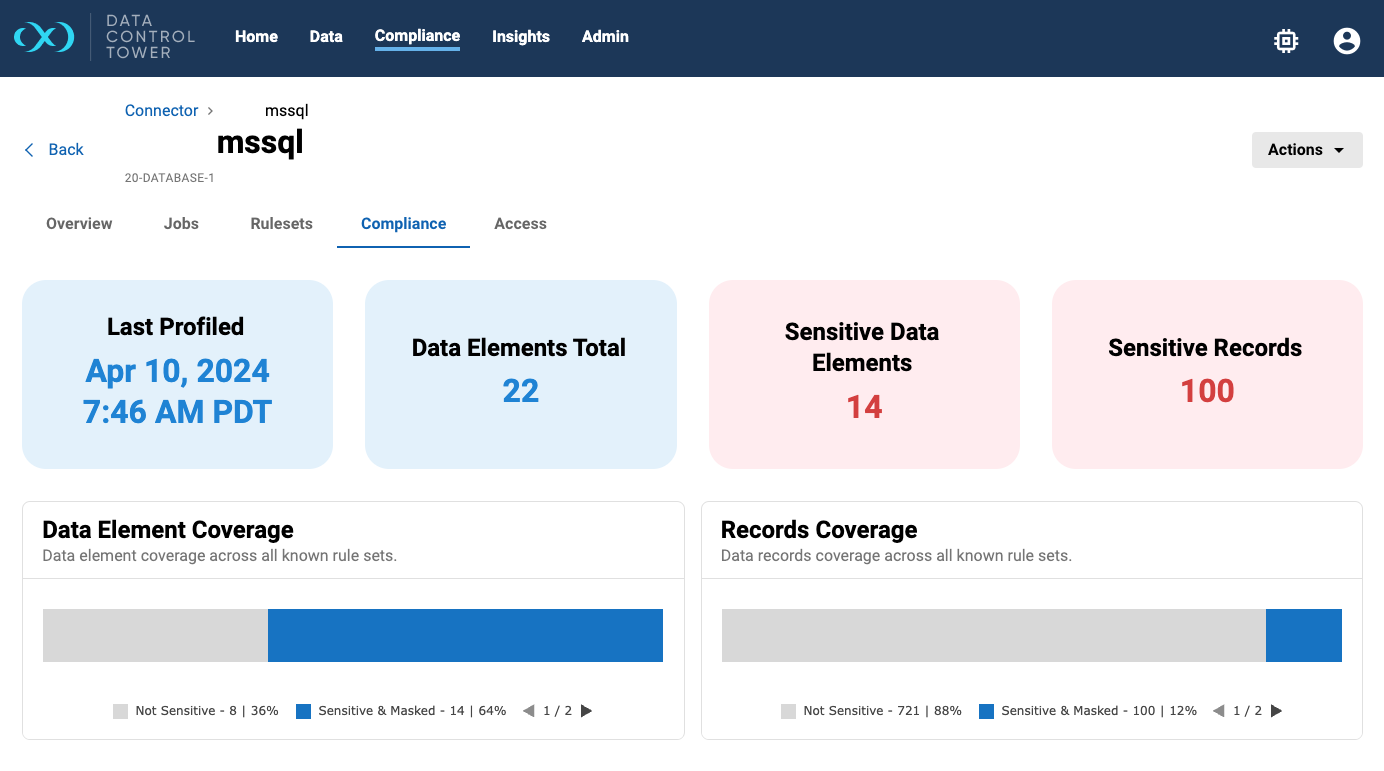Image resolution: width=1384 pixels, height=771 pixels.
Task: Click the Connector breadcrumb link
Action: 161,111
